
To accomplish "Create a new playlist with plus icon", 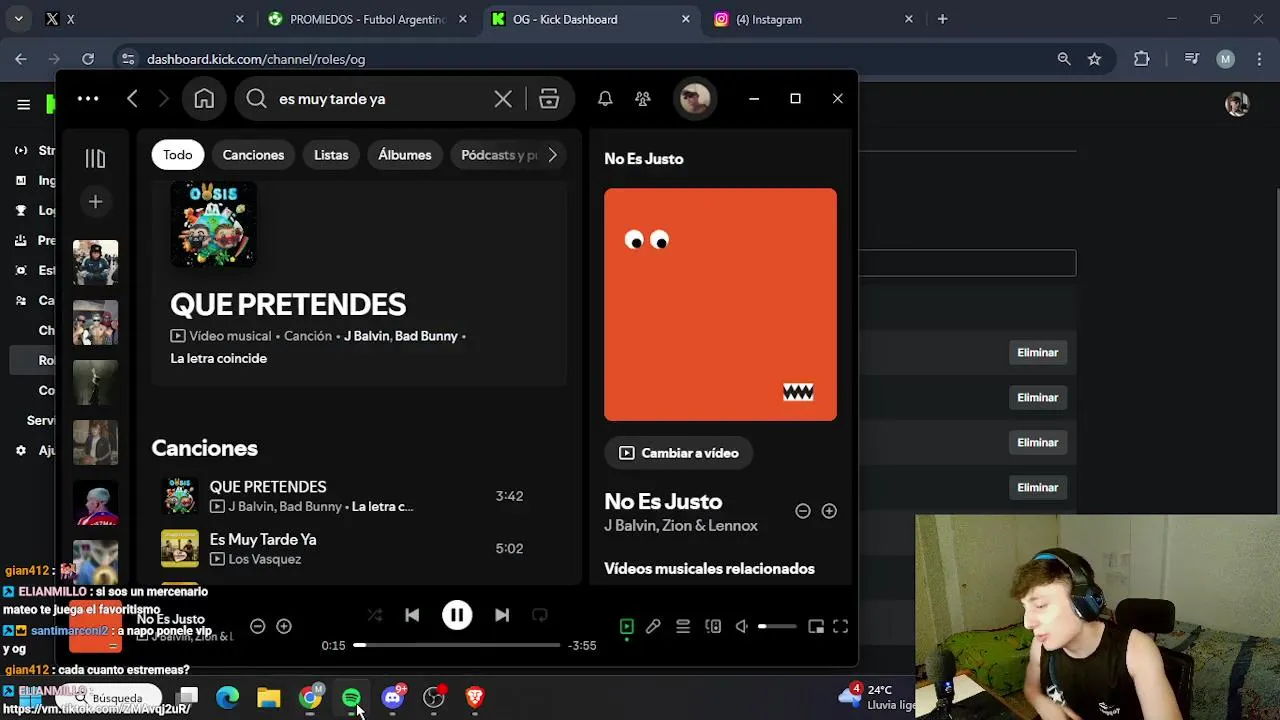I will tap(95, 202).
